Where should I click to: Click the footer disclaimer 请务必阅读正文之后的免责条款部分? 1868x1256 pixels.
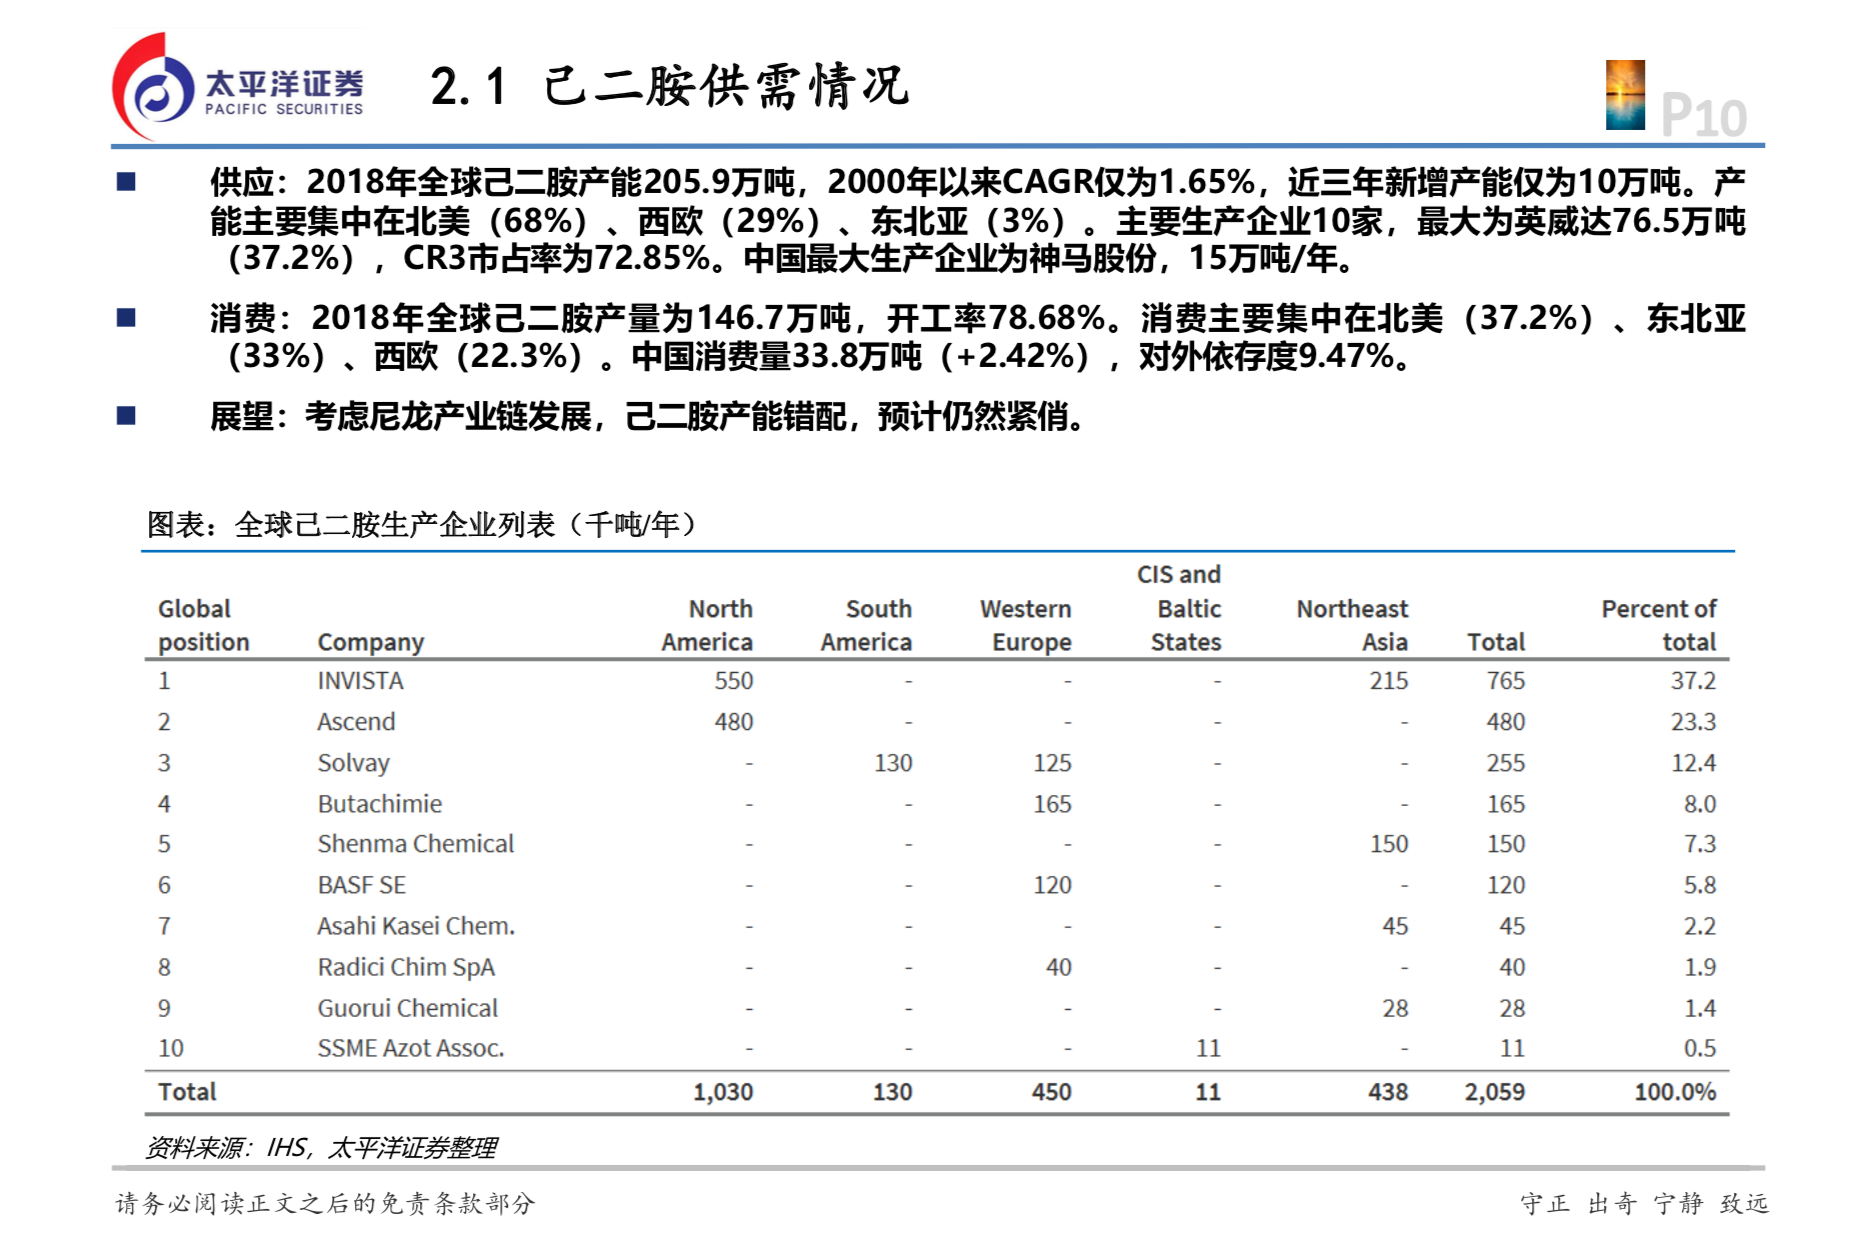pyautogui.click(x=326, y=1203)
